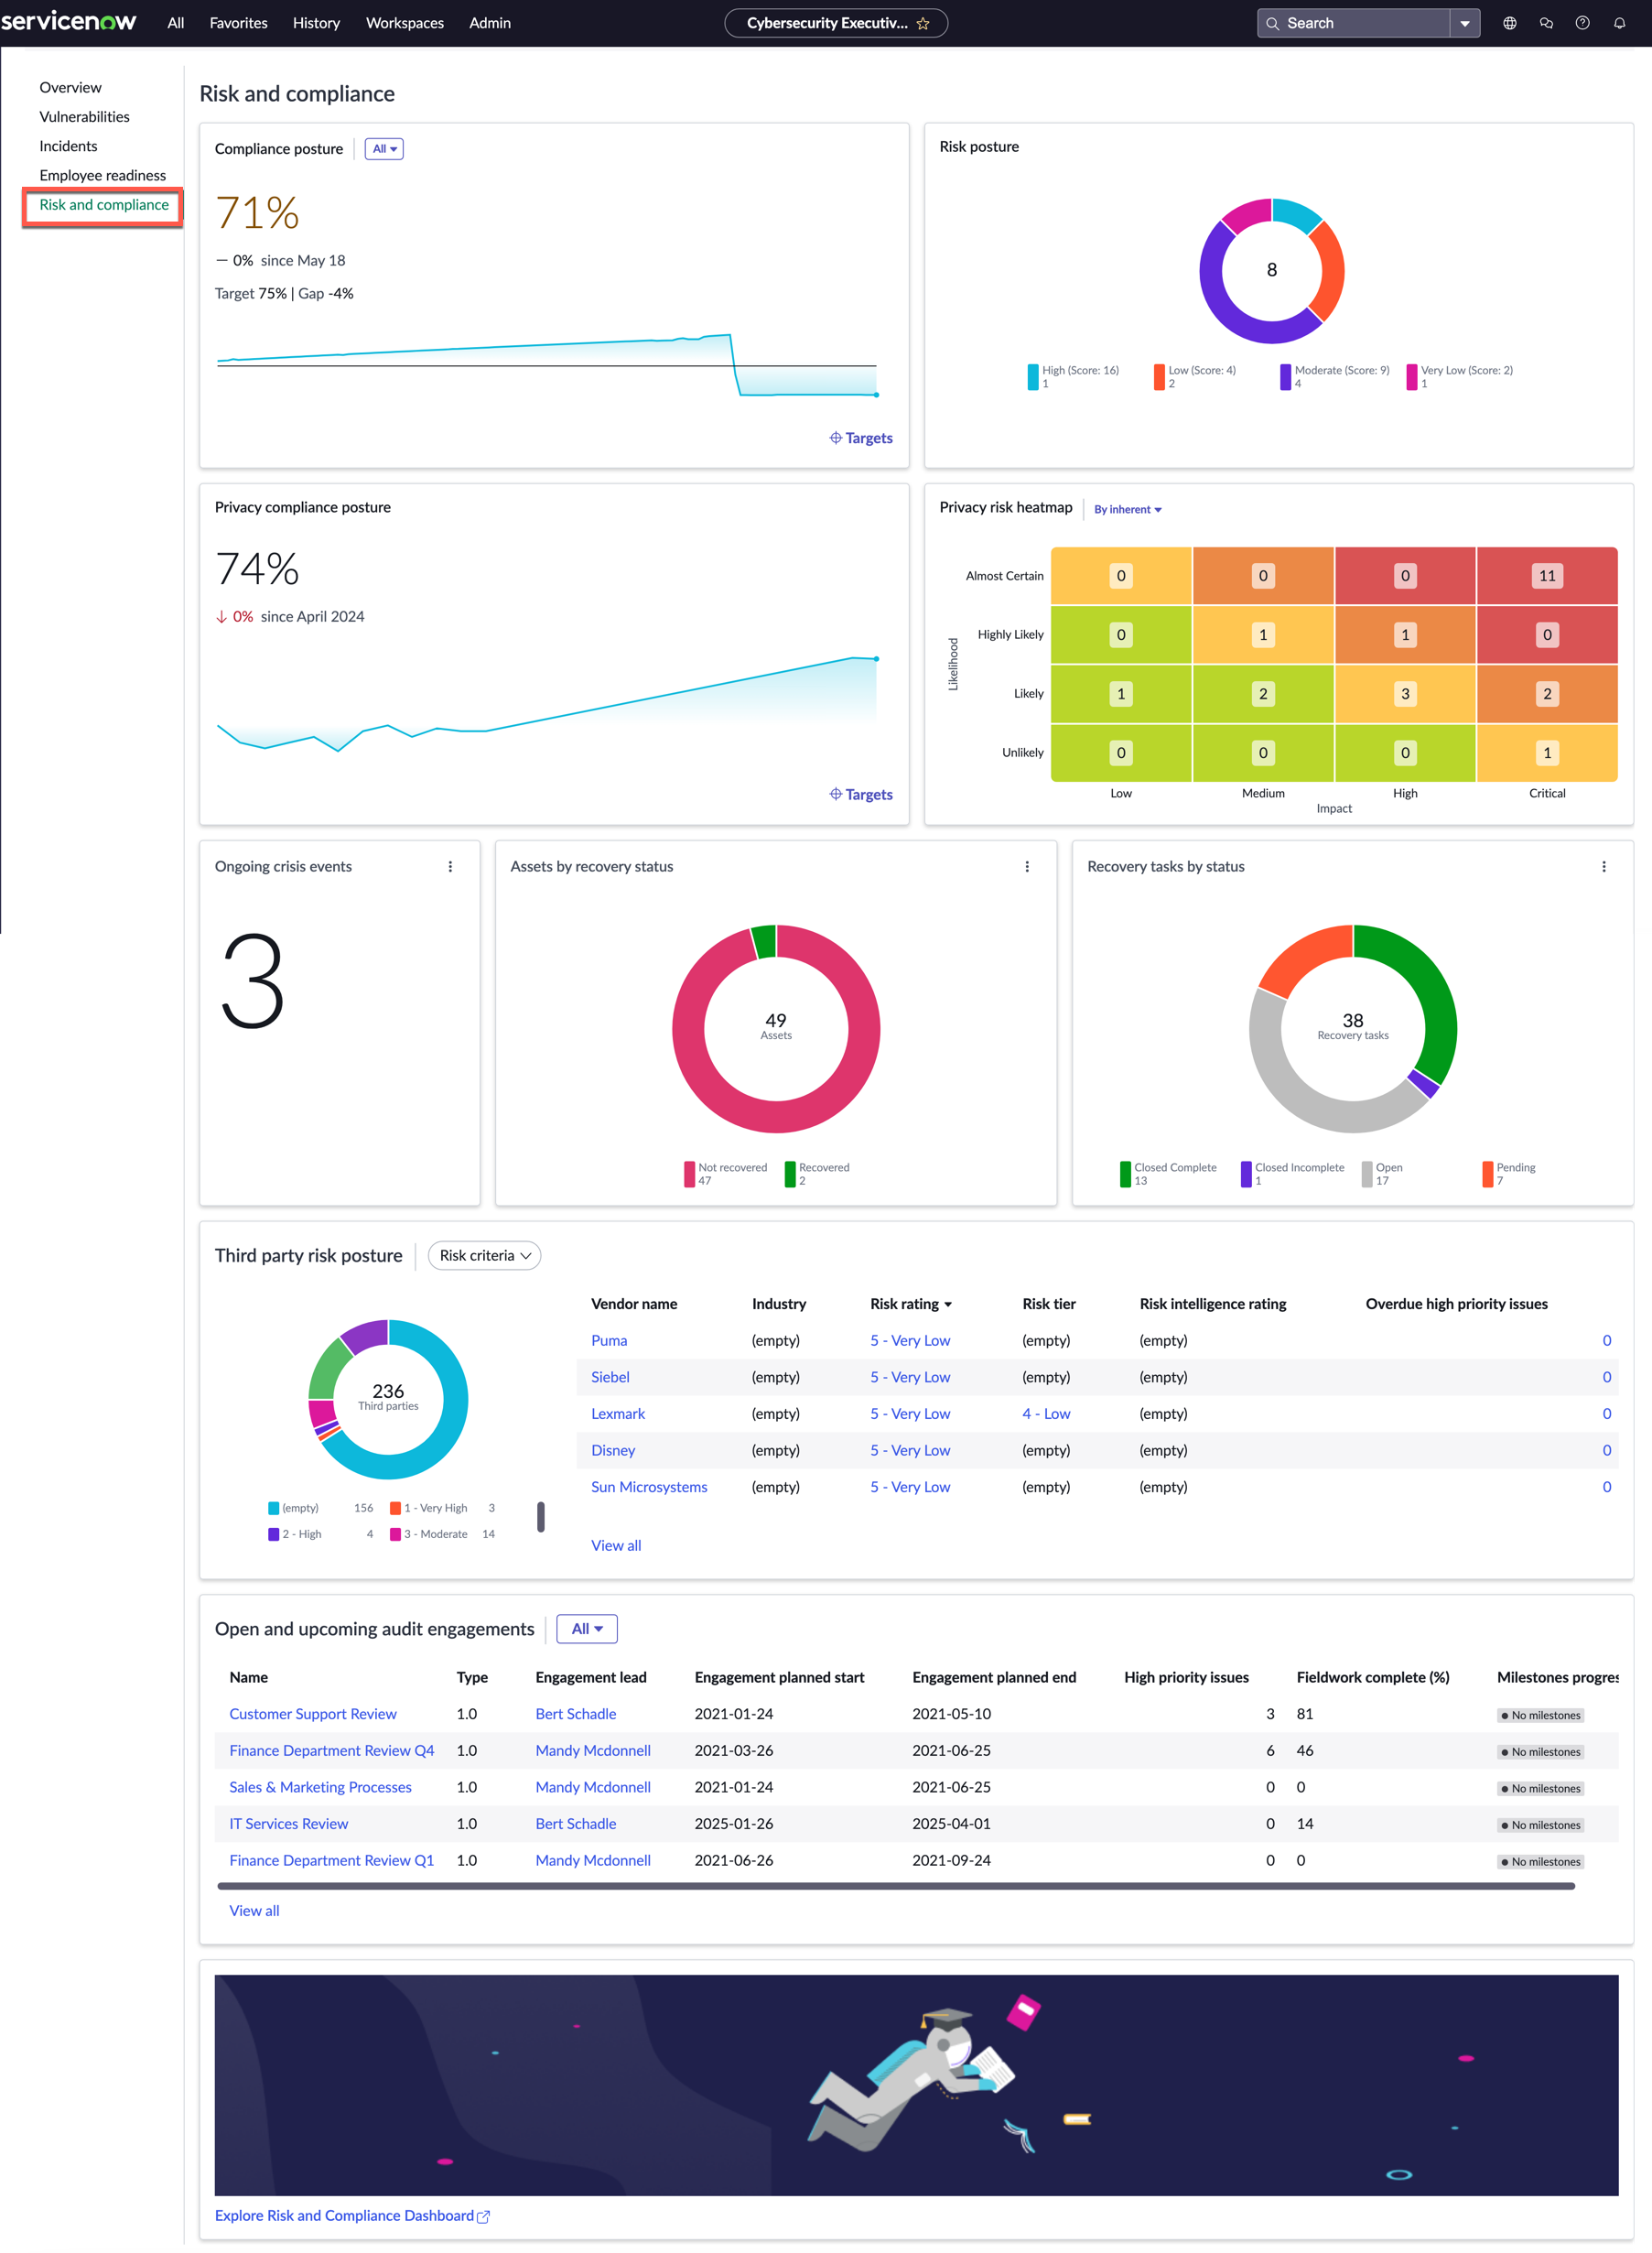Click external link icon beside Explore Dashboard

point(484,2216)
